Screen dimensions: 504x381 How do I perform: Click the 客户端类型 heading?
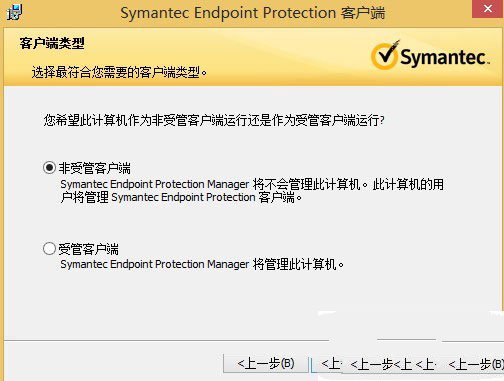(x=52, y=43)
